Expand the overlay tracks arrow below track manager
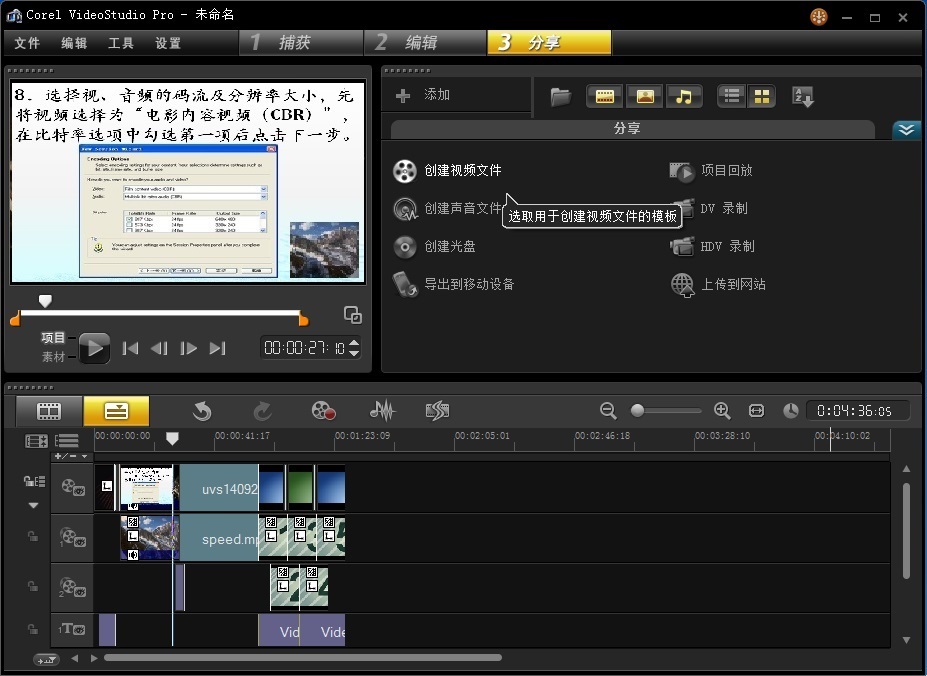 (34, 506)
